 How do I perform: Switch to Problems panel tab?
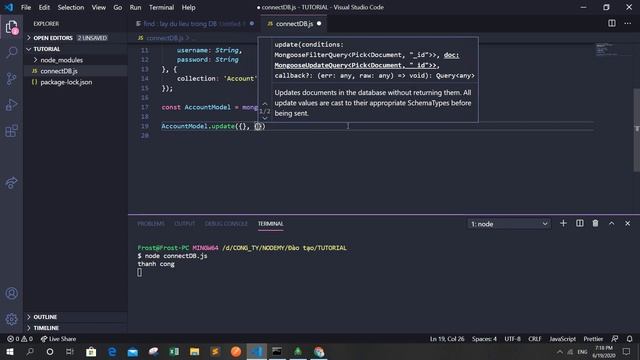click(151, 224)
